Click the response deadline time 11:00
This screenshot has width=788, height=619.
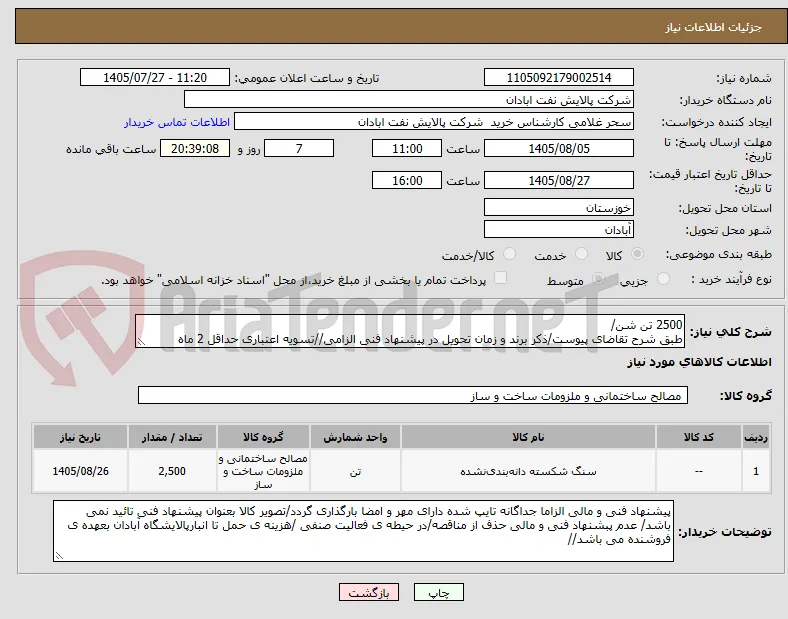(407, 149)
